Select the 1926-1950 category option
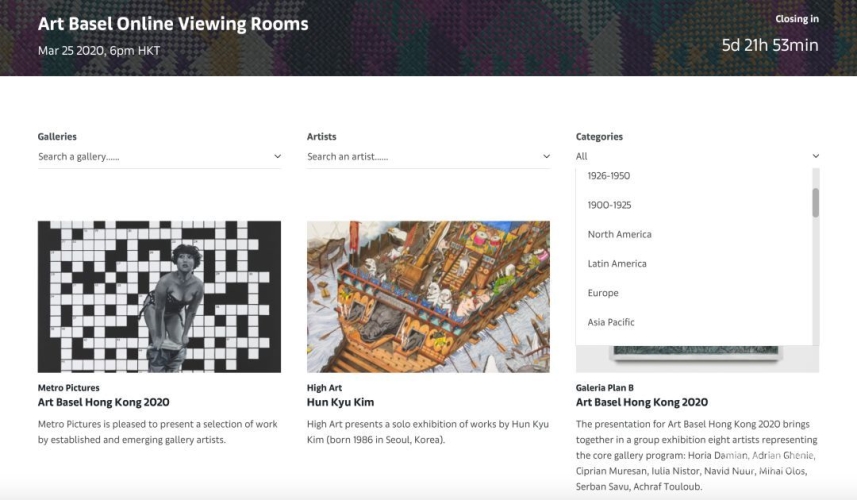Viewport: 857px width, 500px height. (x=609, y=176)
